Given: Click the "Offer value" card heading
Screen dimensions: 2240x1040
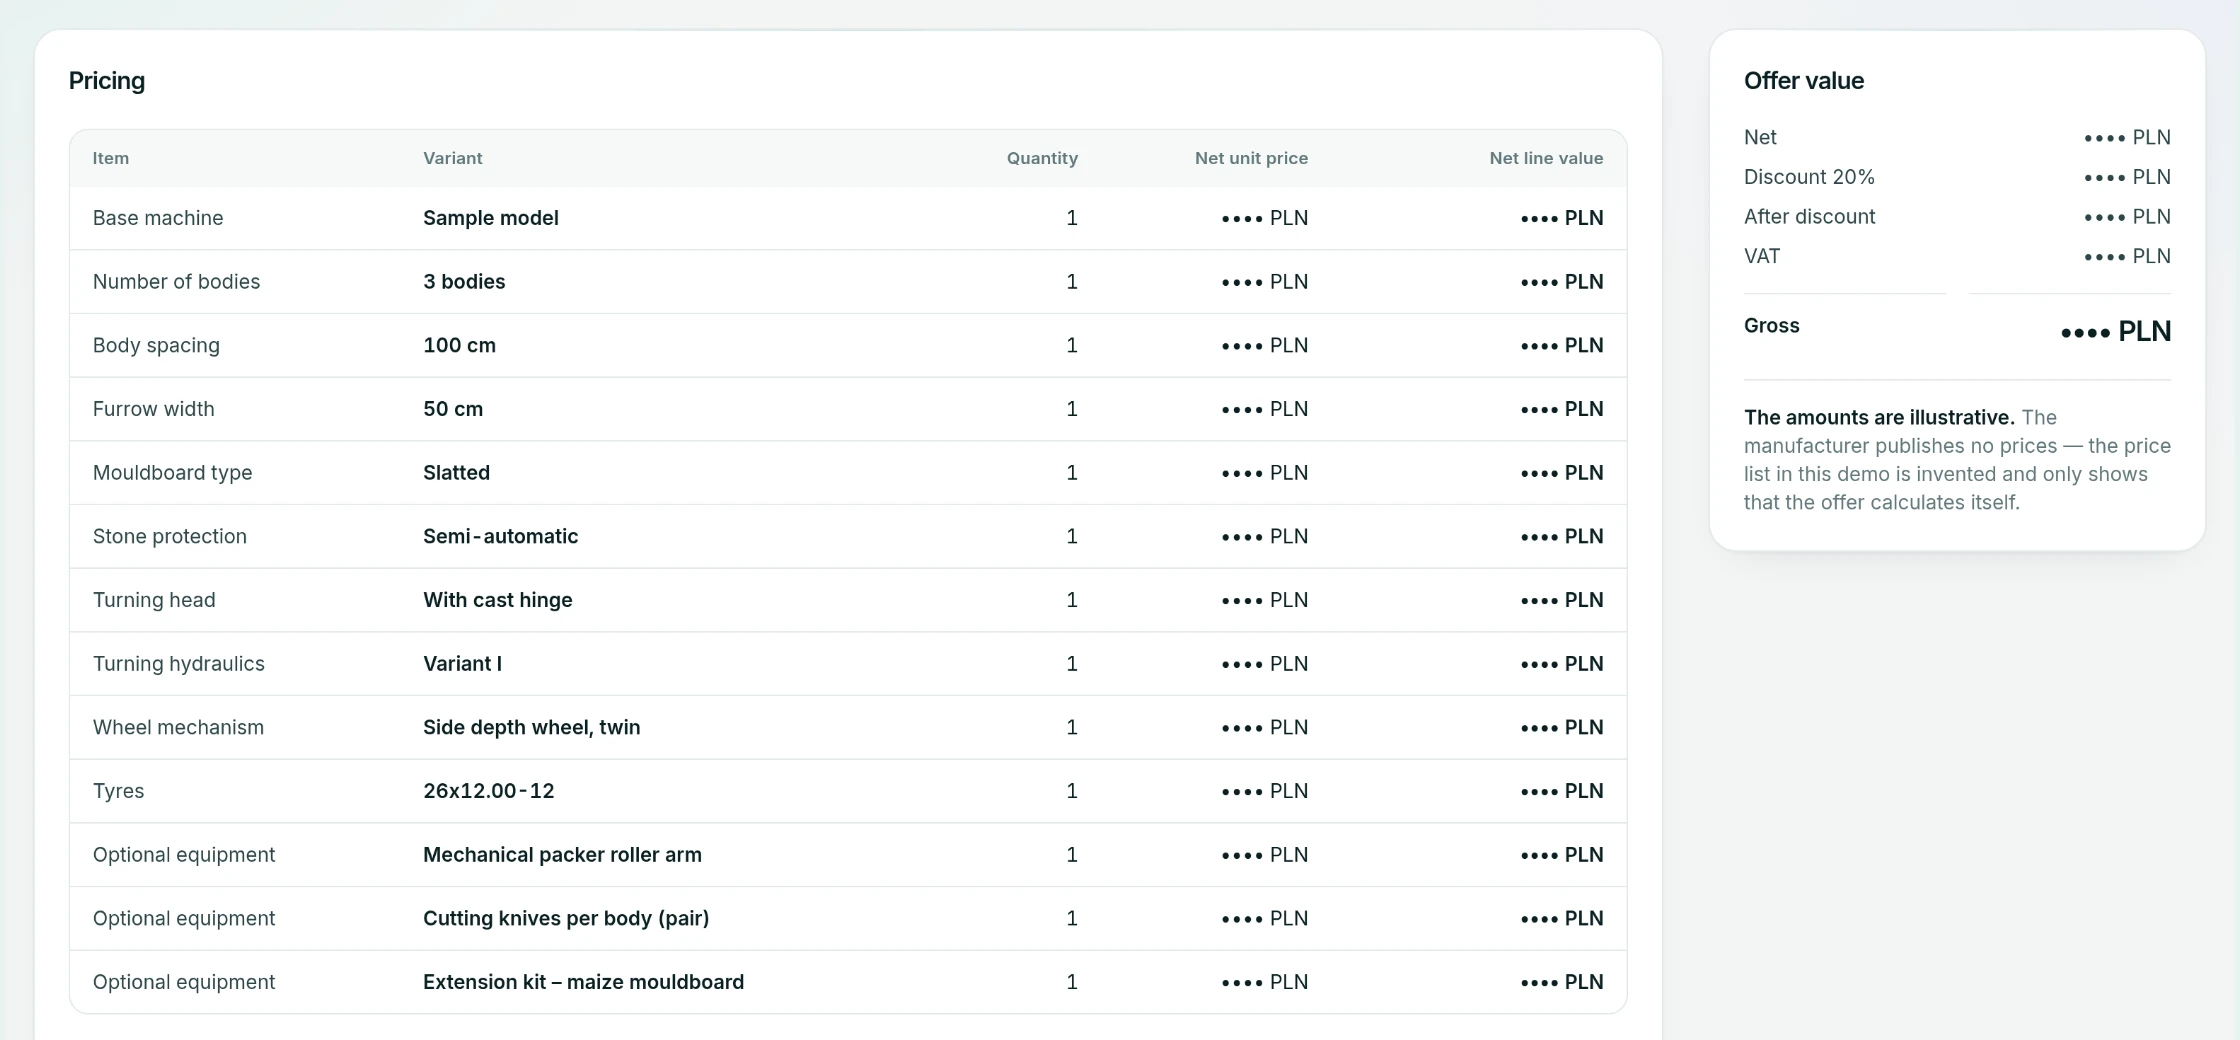Looking at the screenshot, I should coord(1804,81).
